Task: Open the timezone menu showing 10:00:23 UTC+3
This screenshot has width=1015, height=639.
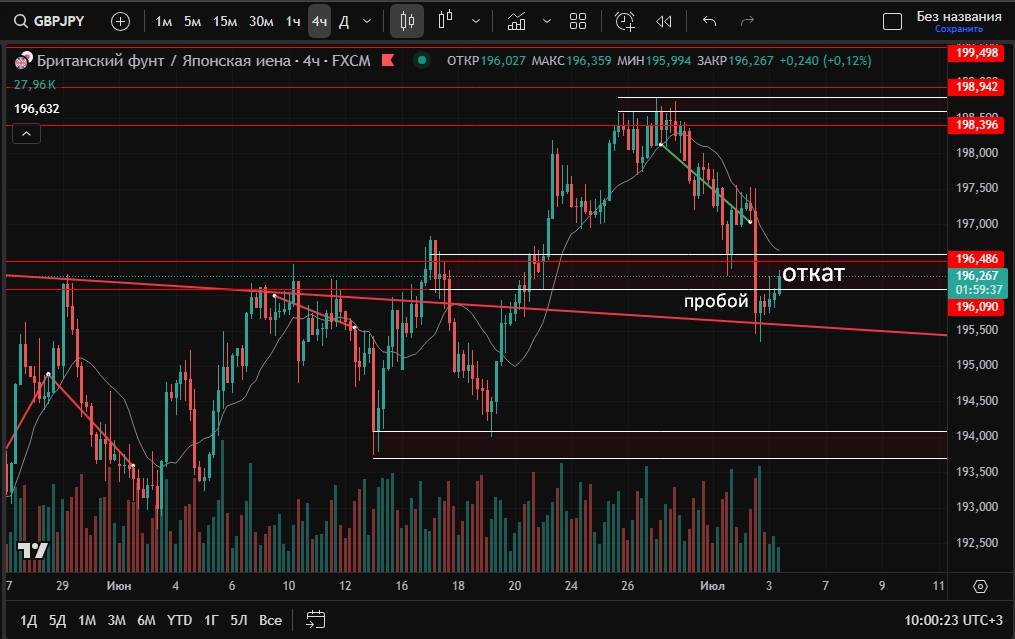Action: [x=954, y=620]
